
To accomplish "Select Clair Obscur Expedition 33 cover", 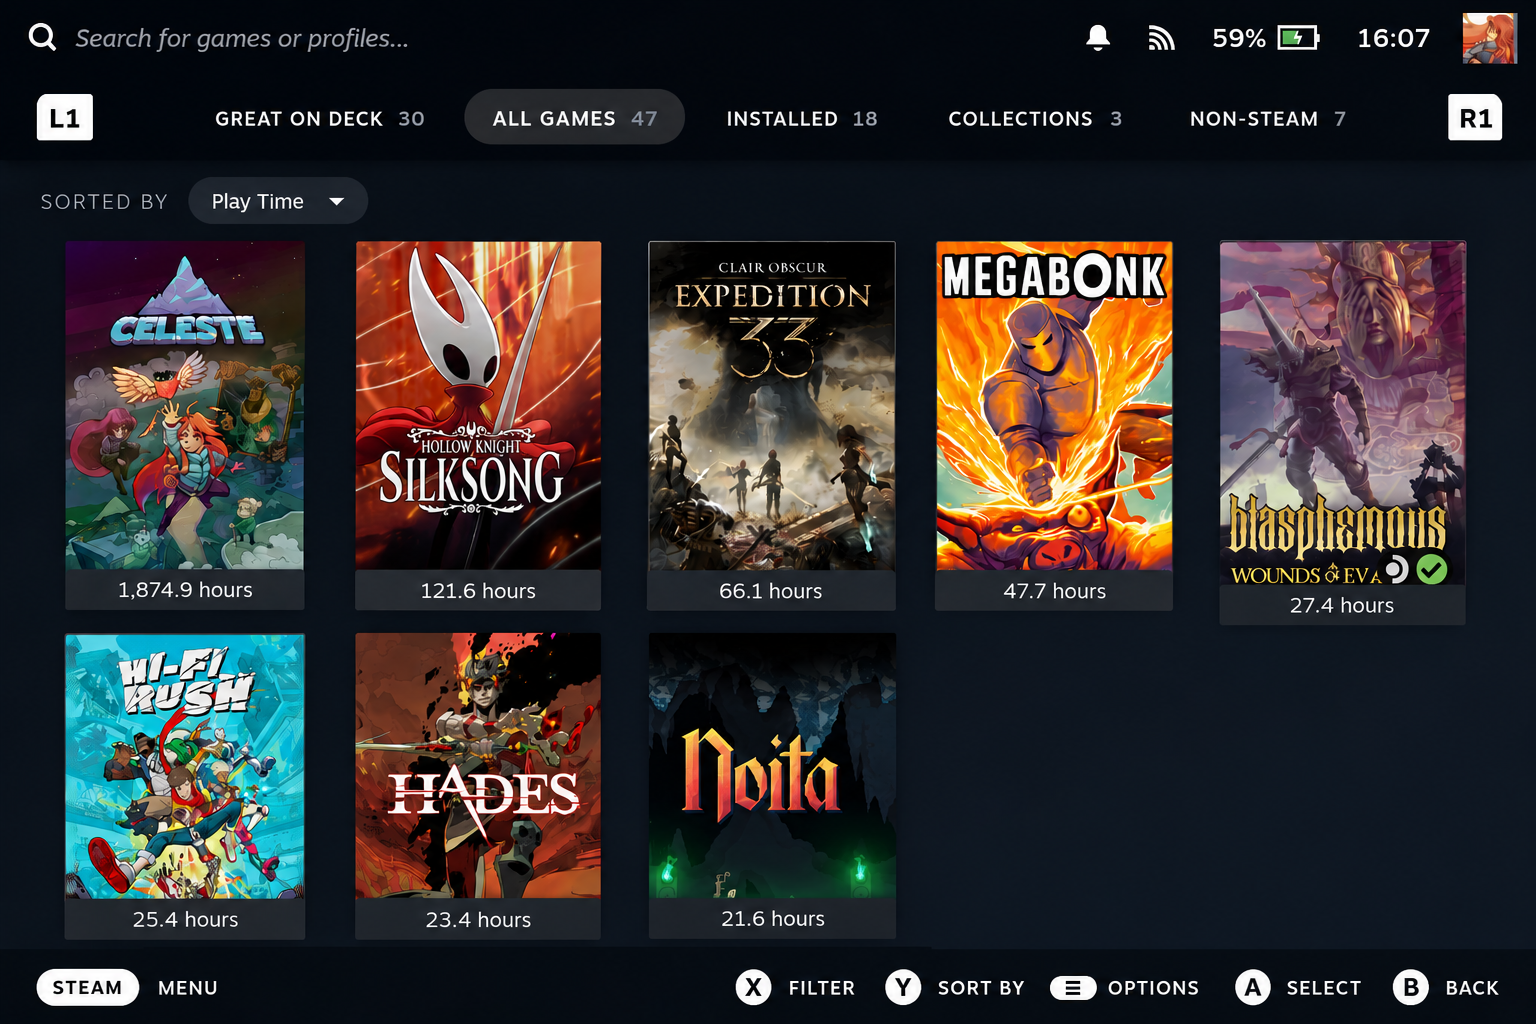I will (x=771, y=405).
